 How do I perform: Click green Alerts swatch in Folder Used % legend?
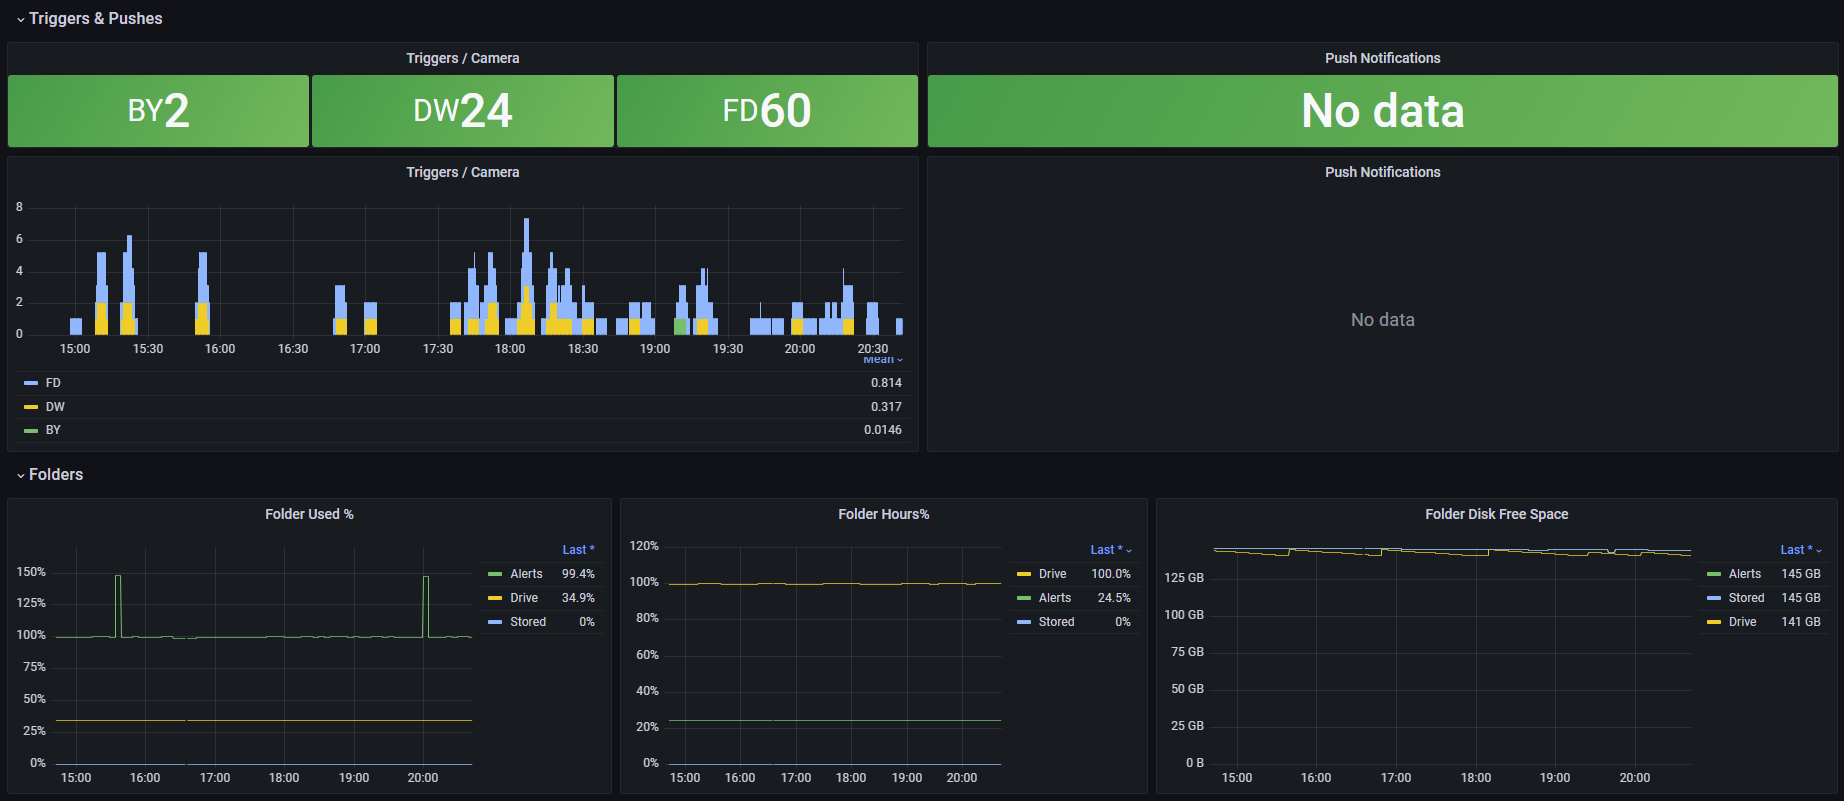[495, 574]
